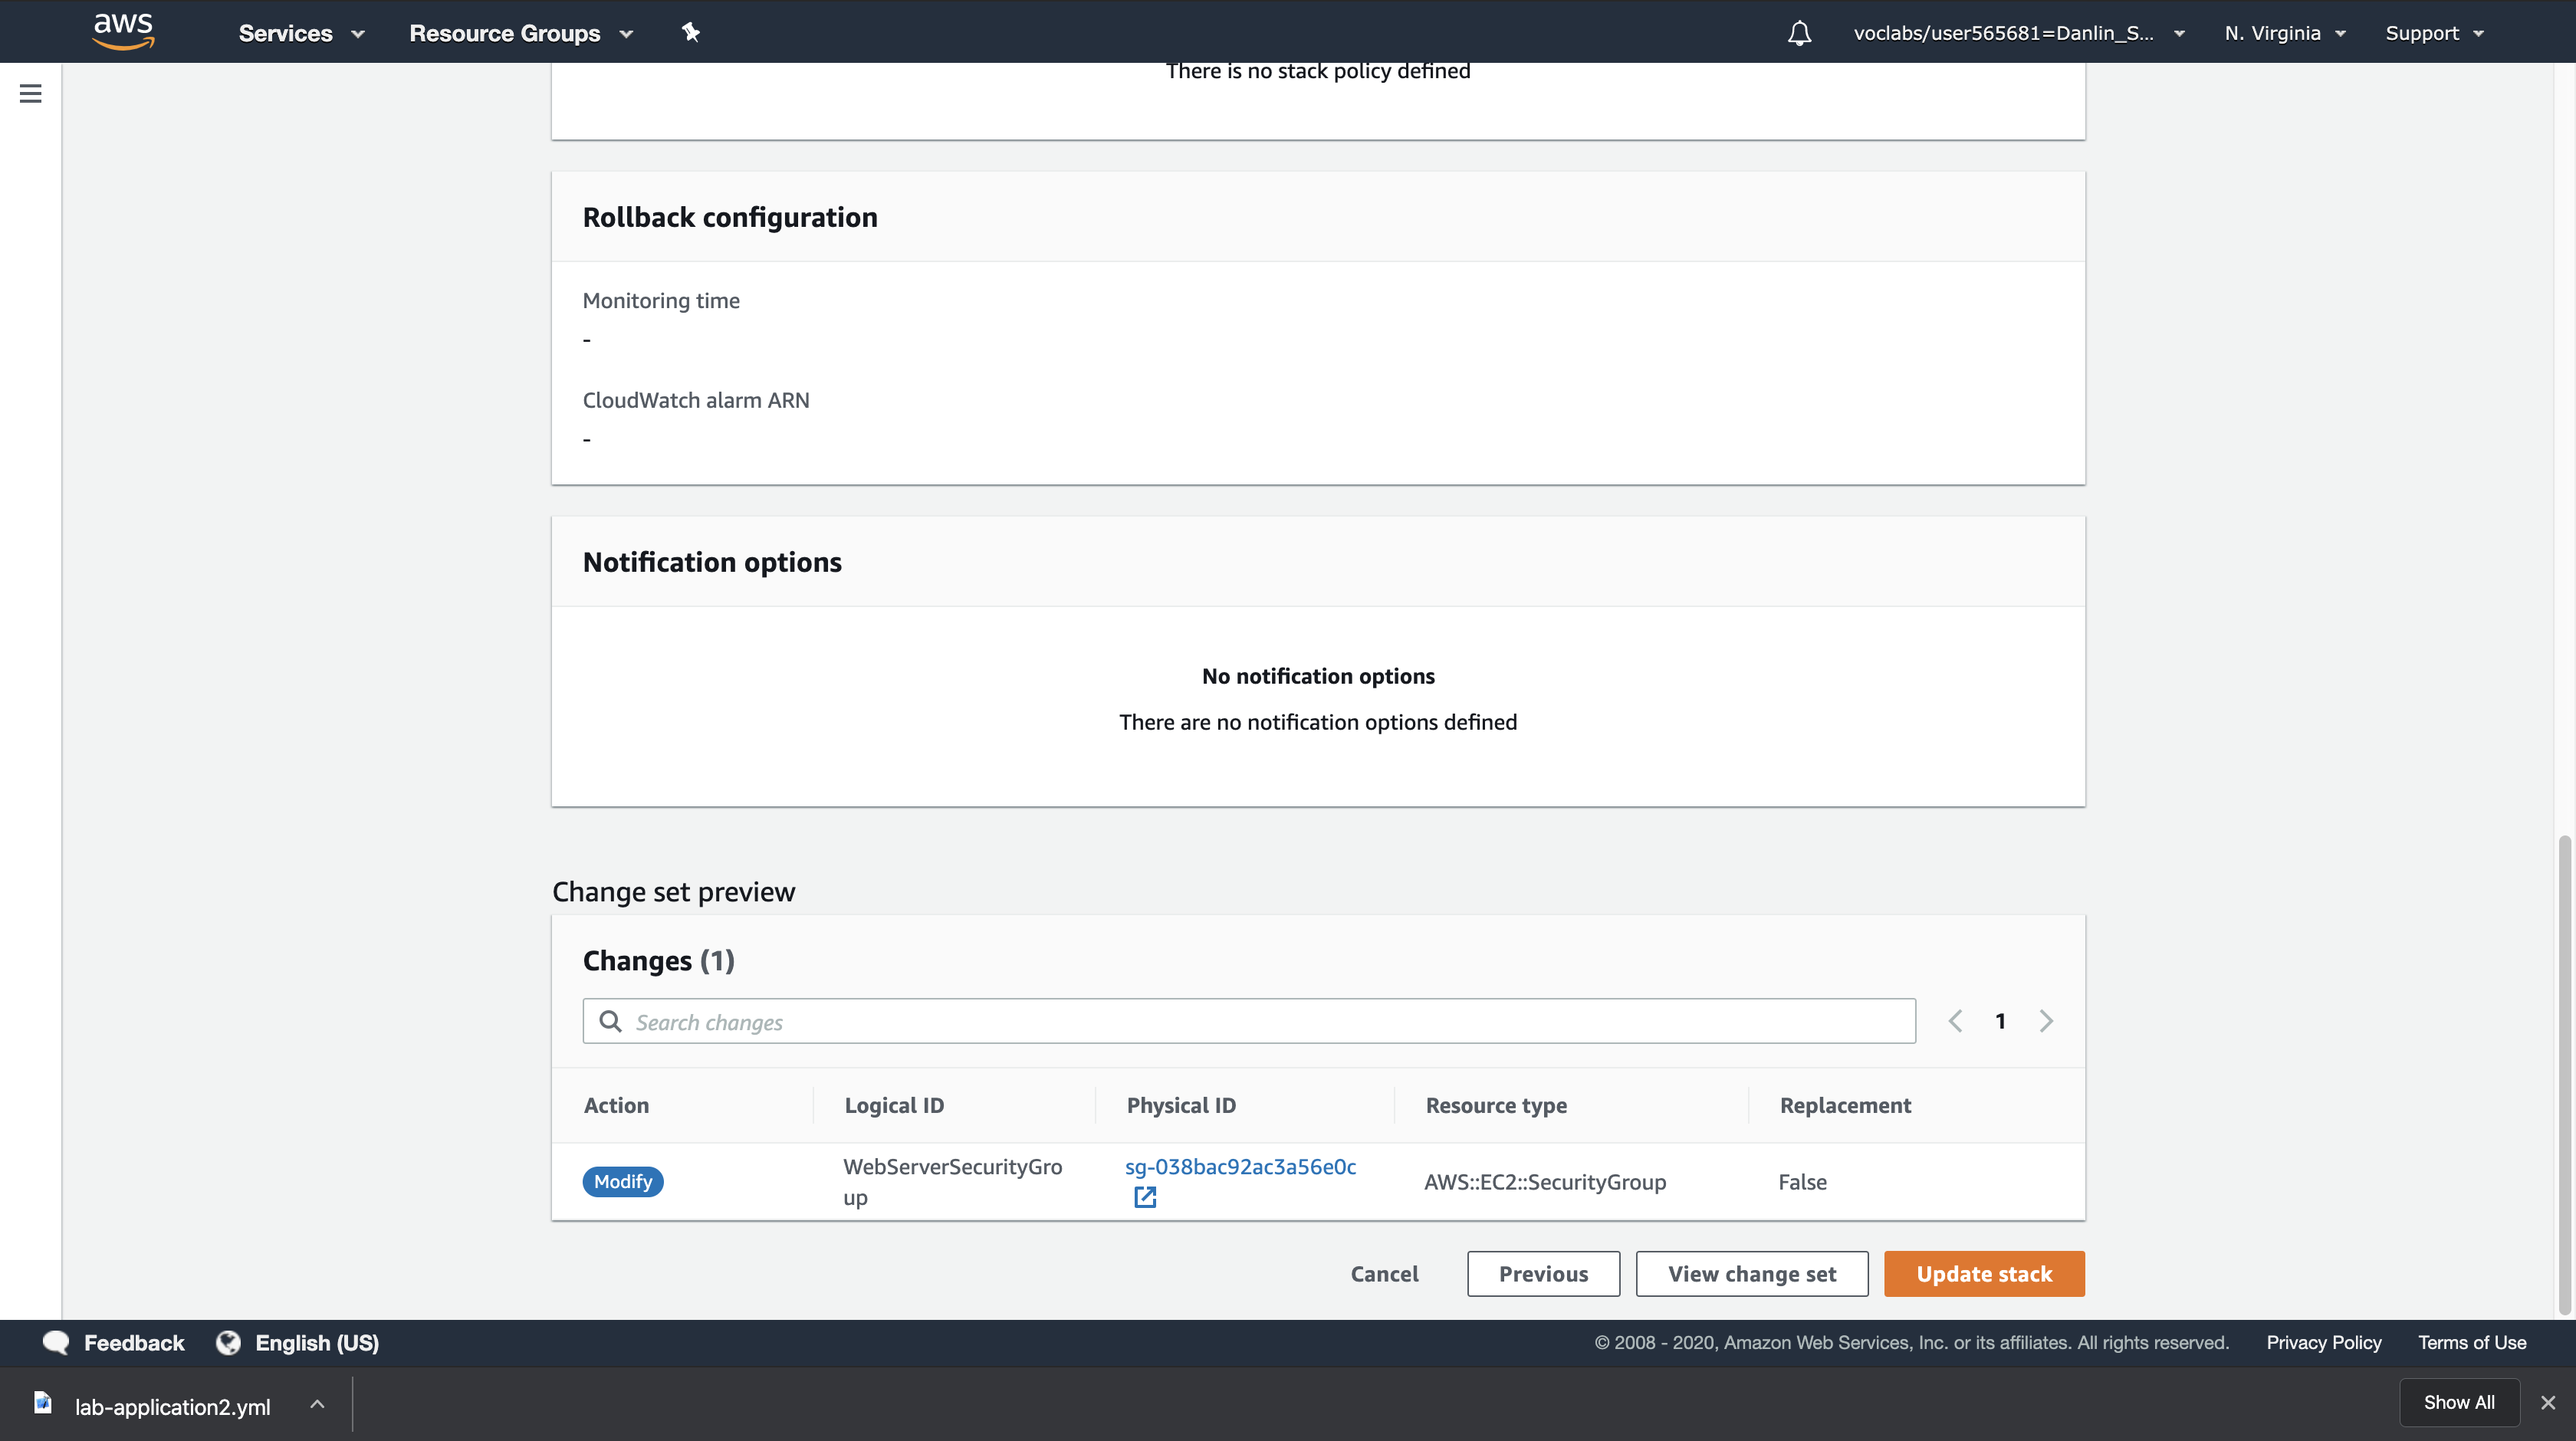Click the View change set button
This screenshot has height=1441, width=2576.
tap(1751, 1274)
